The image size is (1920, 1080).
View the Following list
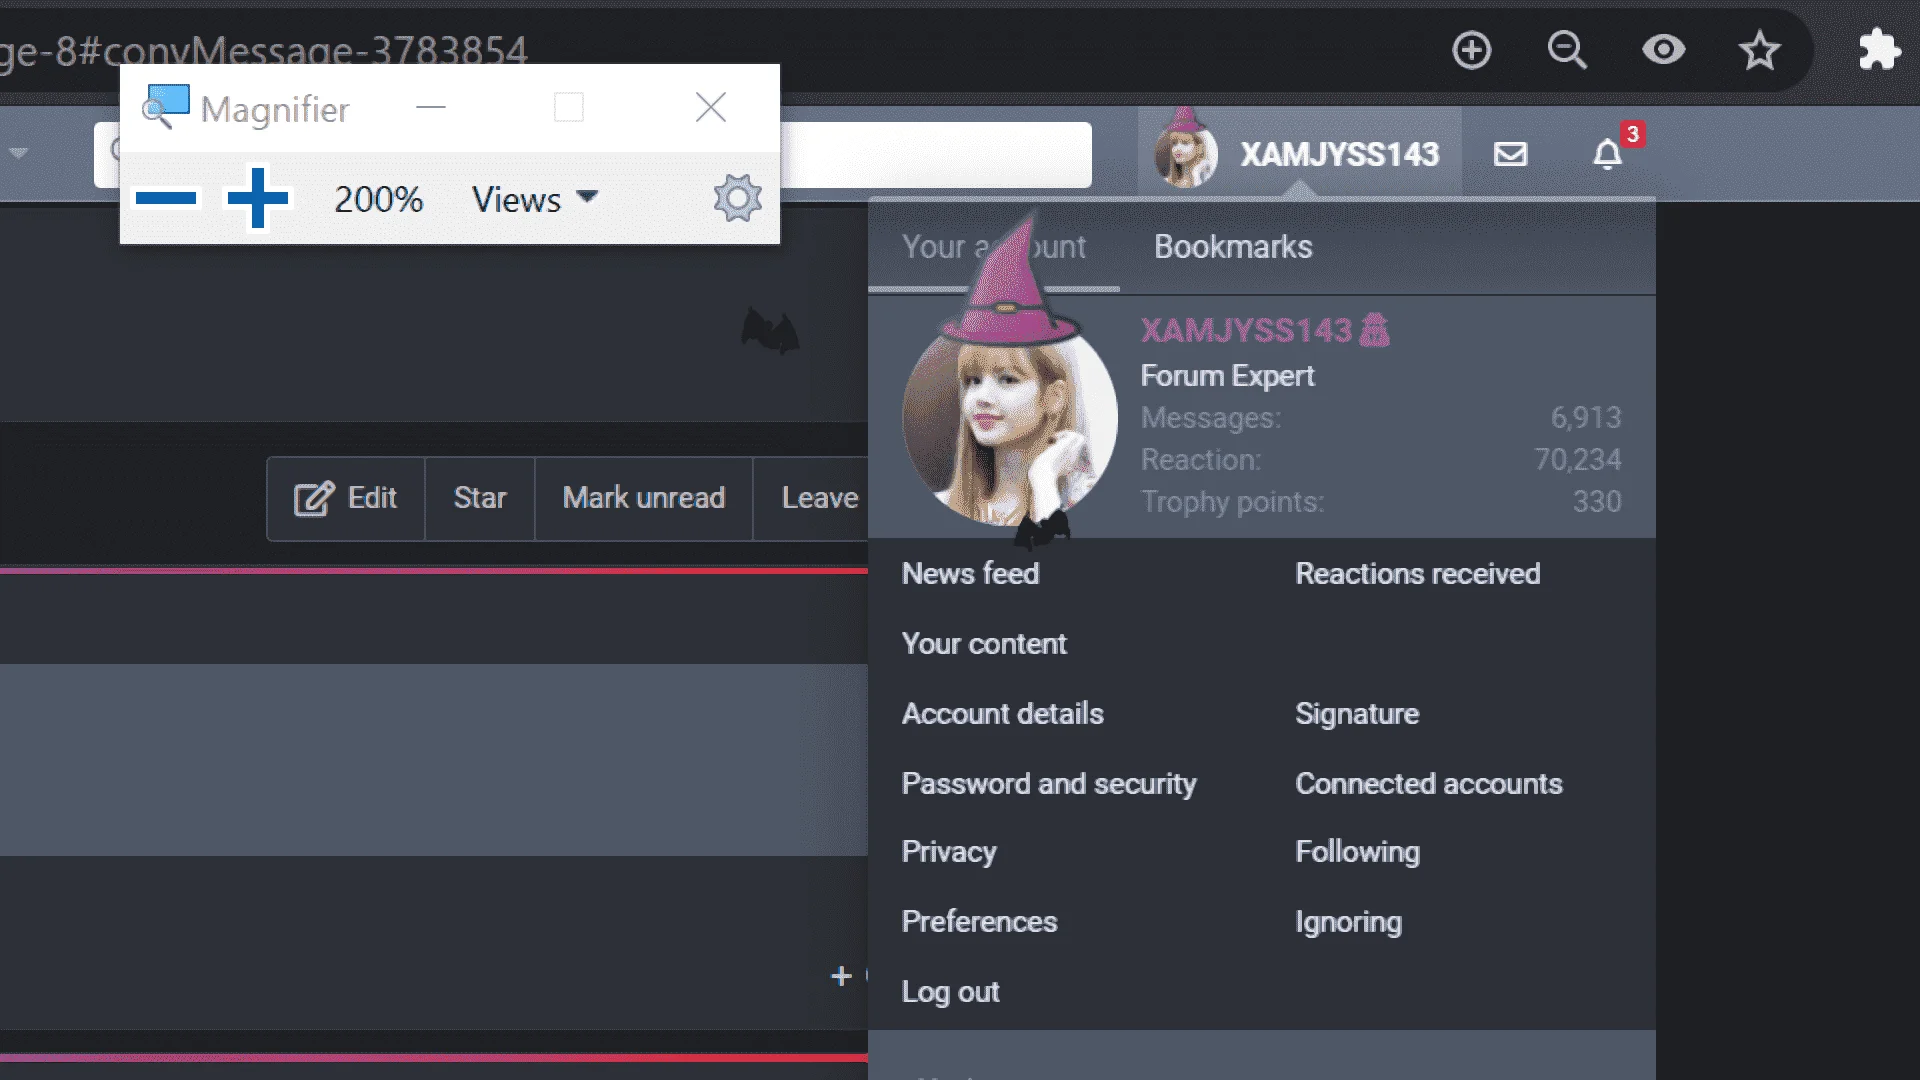[1357, 852]
